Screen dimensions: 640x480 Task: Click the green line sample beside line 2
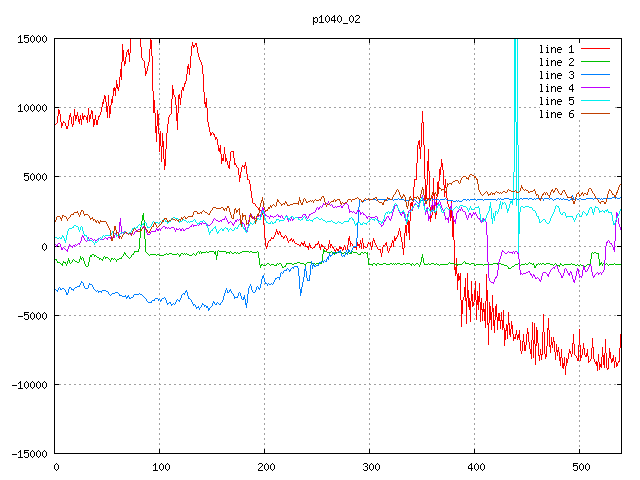pyautogui.click(x=596, y=62)
